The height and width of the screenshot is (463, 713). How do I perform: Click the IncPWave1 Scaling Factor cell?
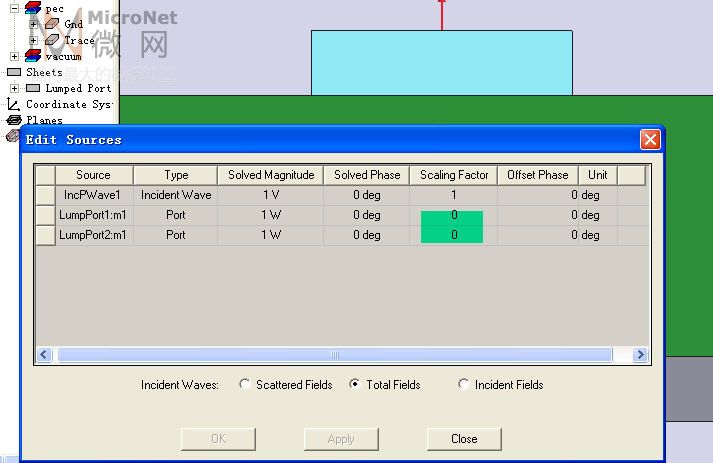(x=453, y=195)
